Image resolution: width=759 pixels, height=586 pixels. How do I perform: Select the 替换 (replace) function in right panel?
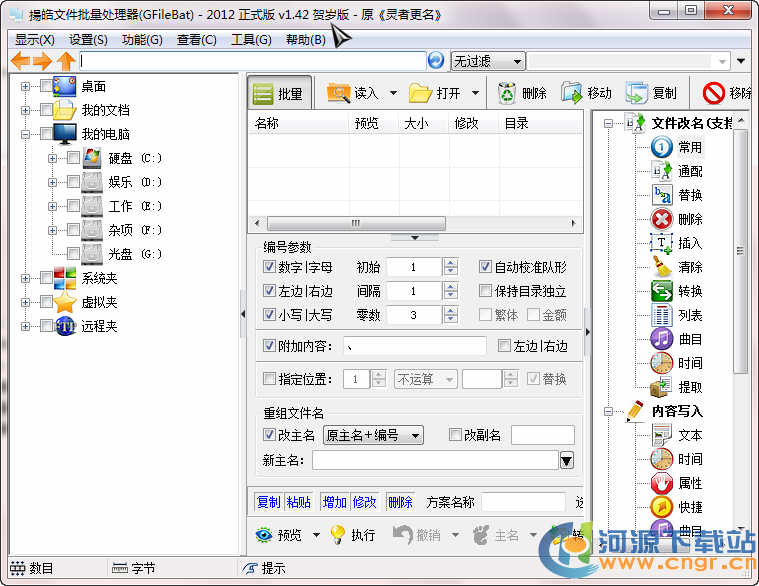(662, 195)
